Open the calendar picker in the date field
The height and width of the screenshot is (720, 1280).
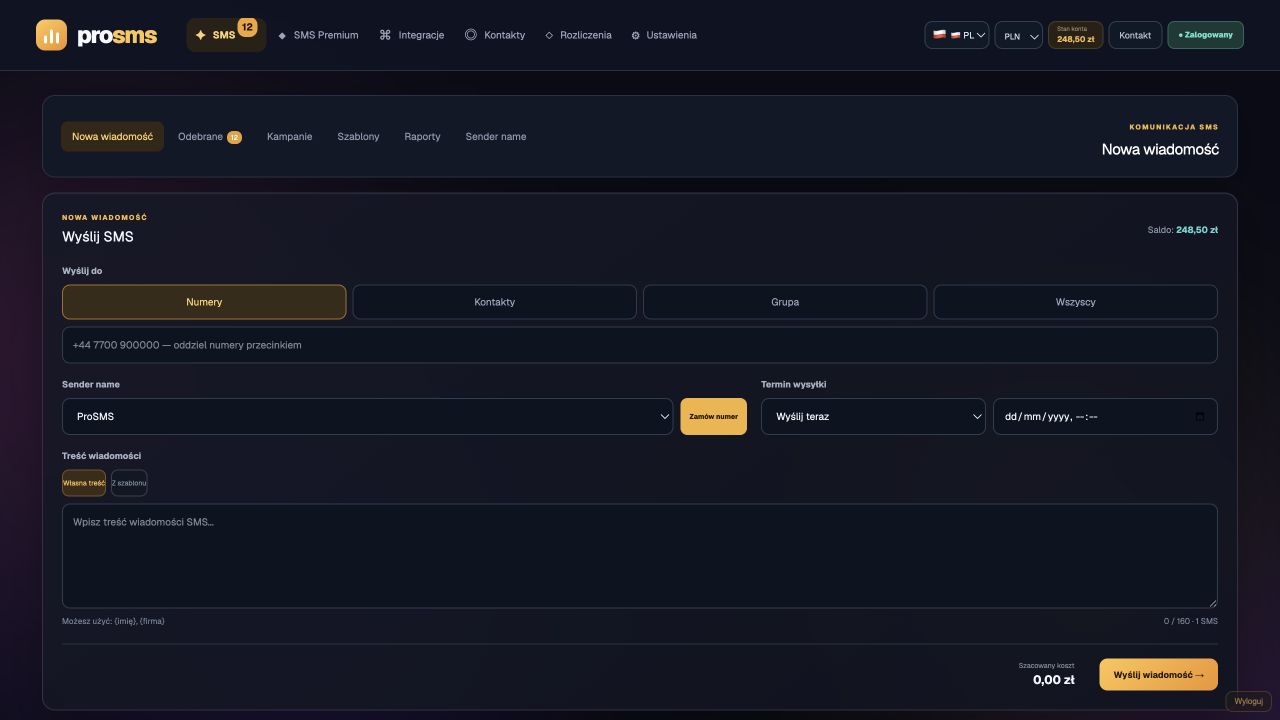coord(1200,417)
